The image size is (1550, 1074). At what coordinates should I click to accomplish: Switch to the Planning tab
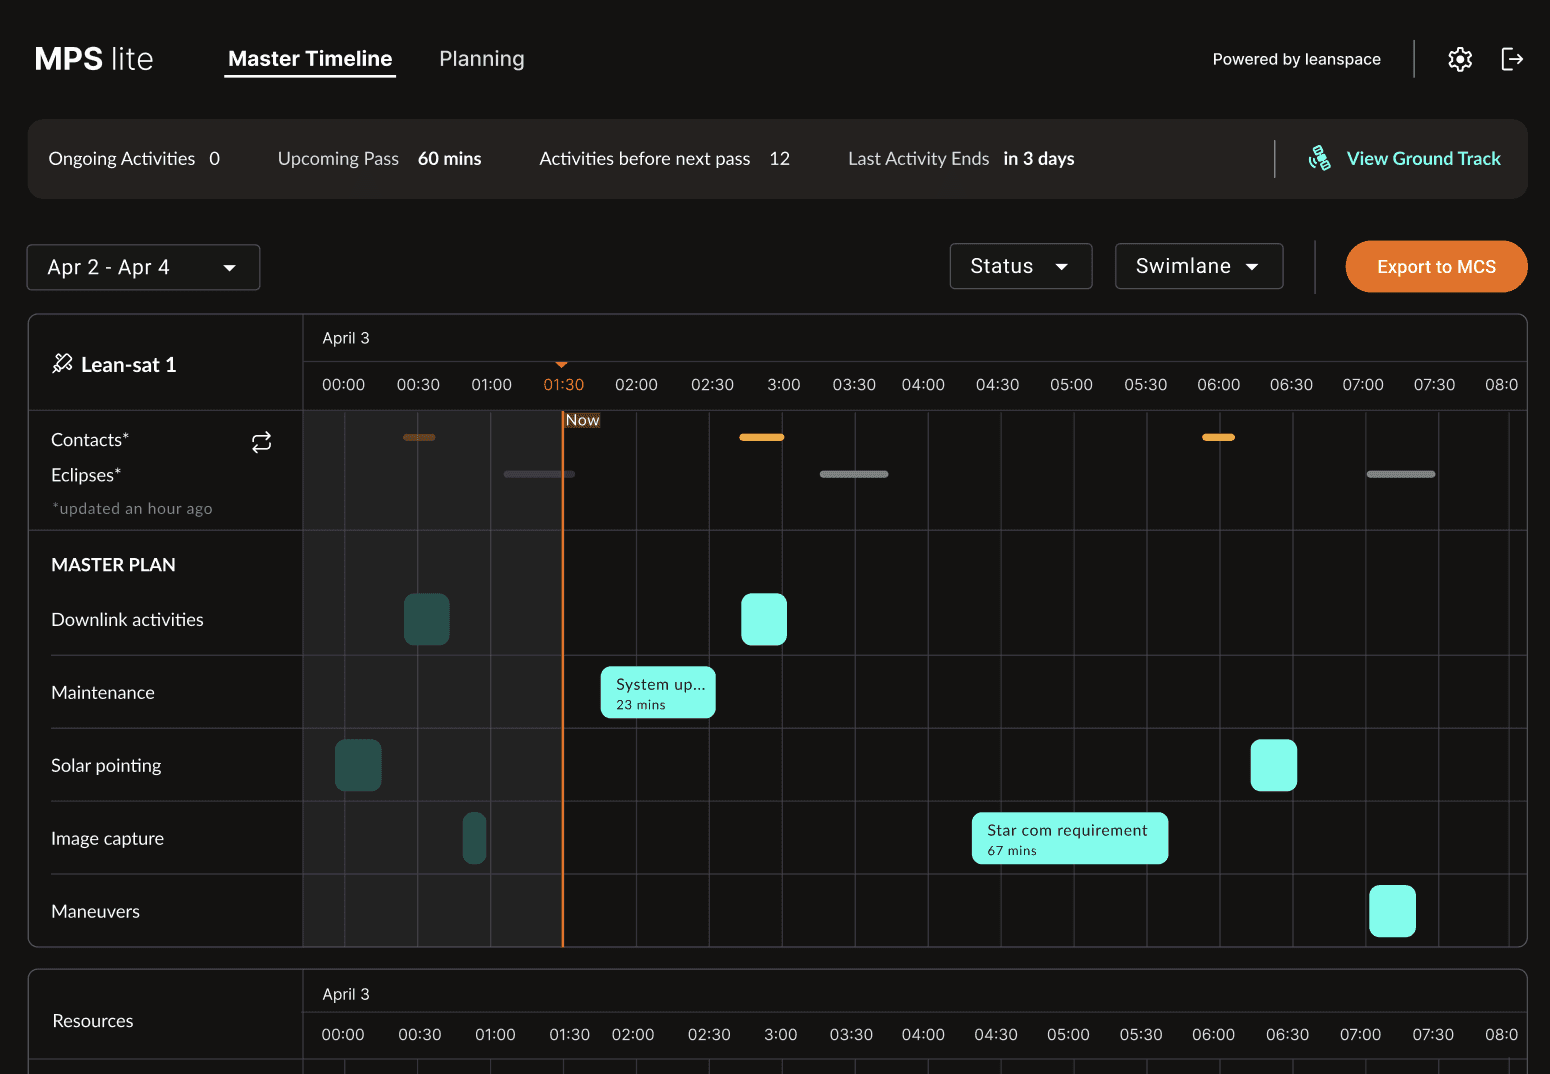(x=482, y=59)
